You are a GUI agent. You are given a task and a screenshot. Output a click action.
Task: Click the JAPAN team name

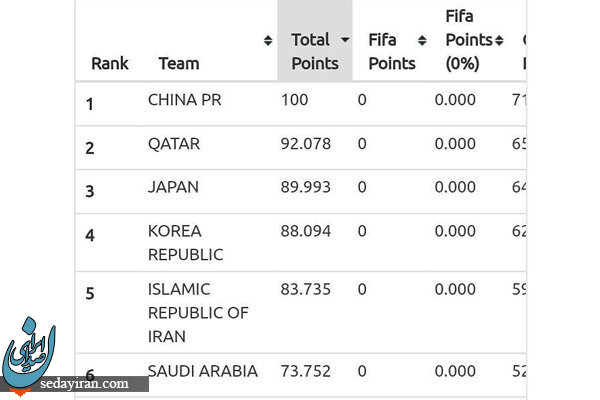pos(173,187)
